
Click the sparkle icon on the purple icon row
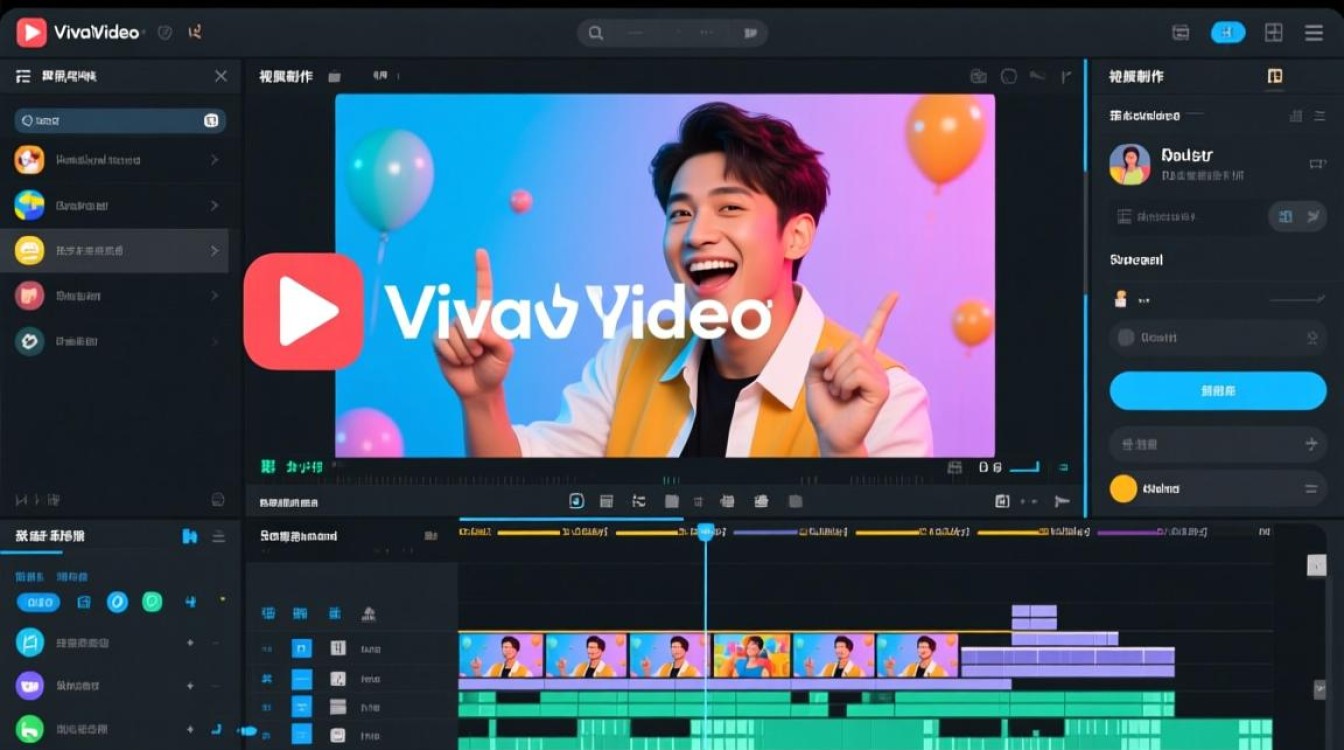tap(190, 686)
